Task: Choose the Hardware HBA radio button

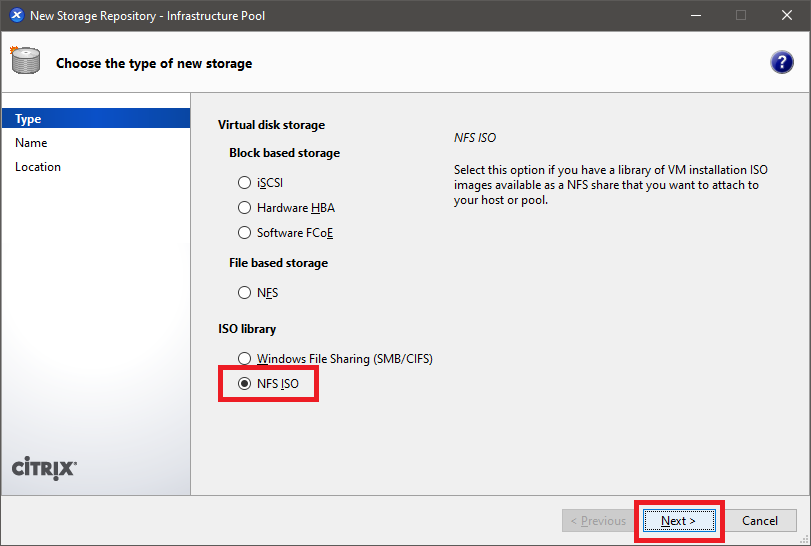Action: [x=244, y=208]
